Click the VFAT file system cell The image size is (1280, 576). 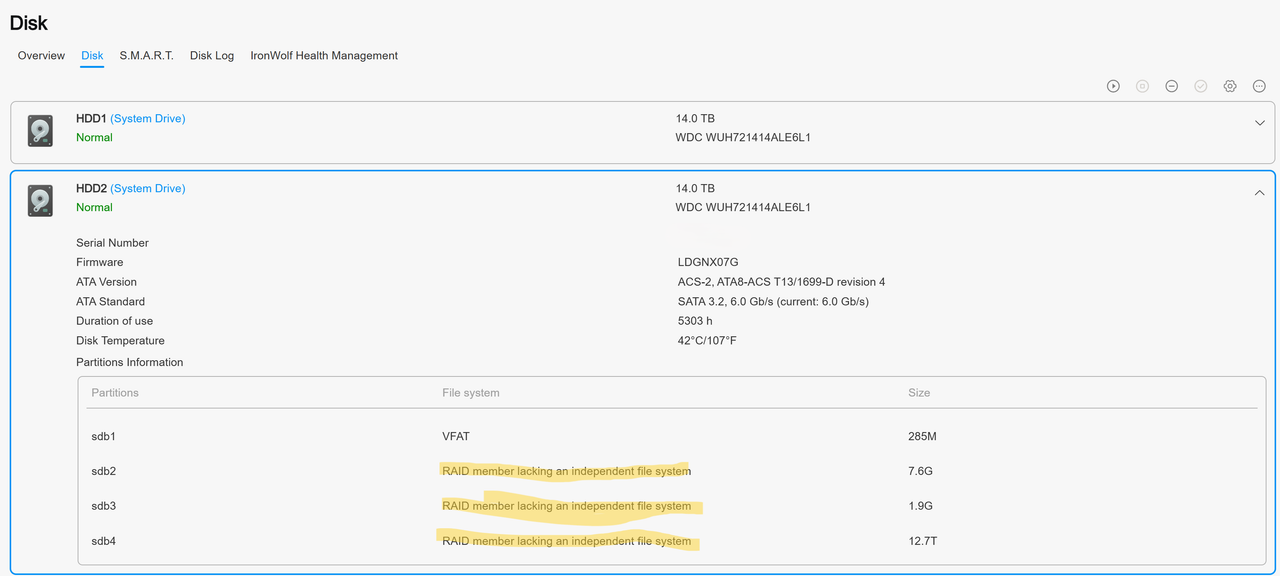pyautogui.click(x=456, y=436)
